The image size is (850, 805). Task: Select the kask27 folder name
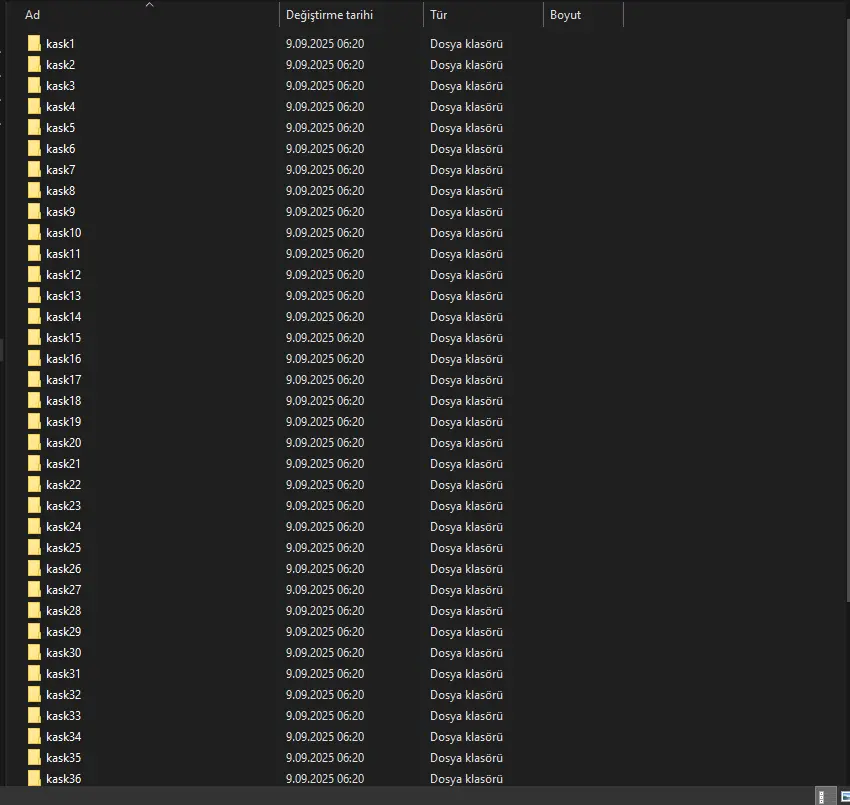63,590
